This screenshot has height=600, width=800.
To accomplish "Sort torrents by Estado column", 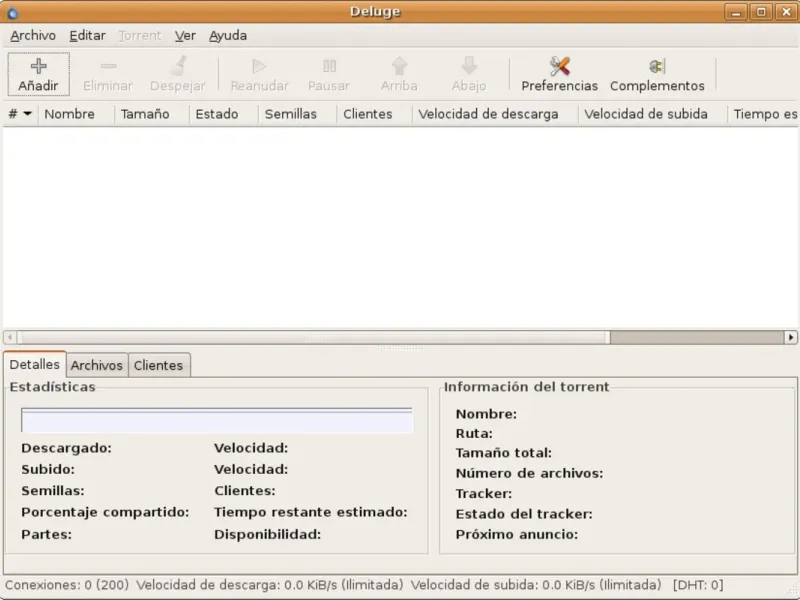I will [224, 114].
